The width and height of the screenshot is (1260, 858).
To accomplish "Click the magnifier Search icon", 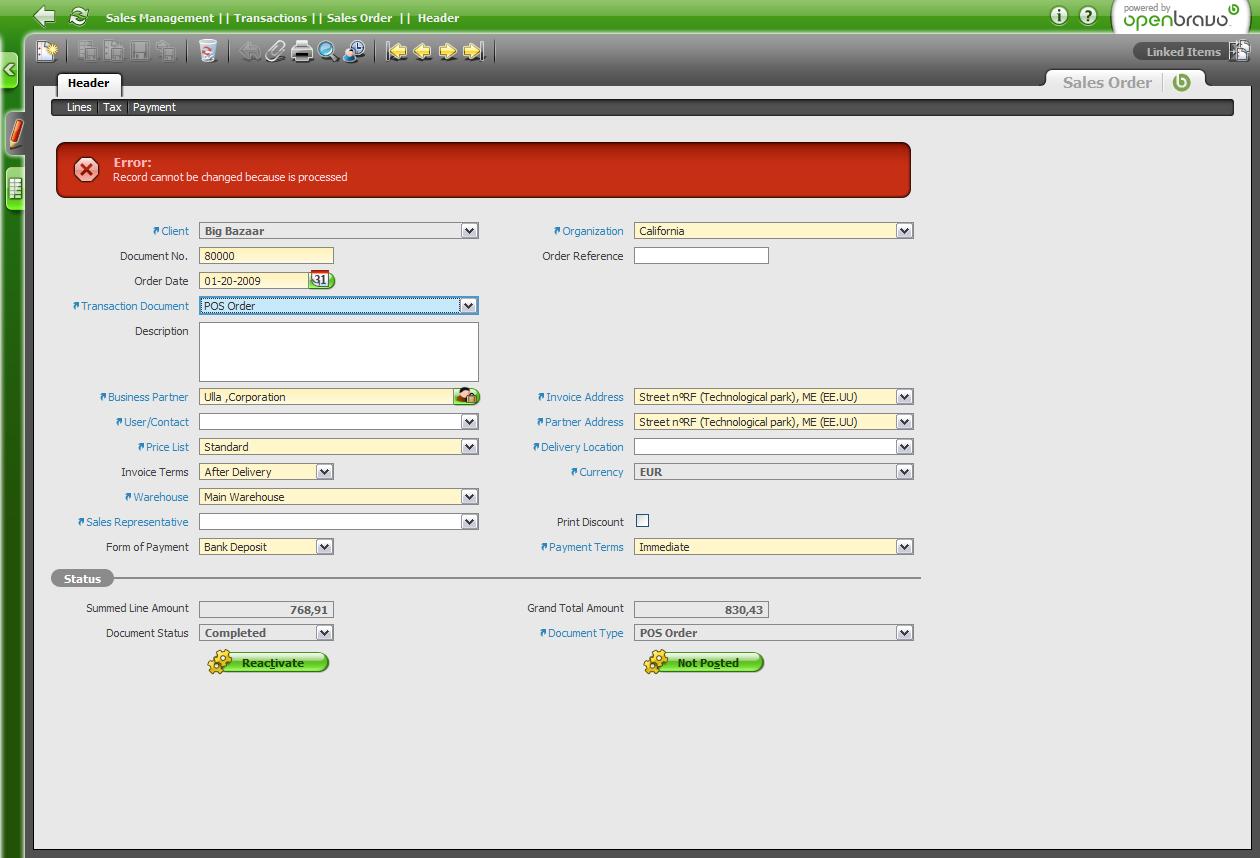I will [x=328, y=51].
